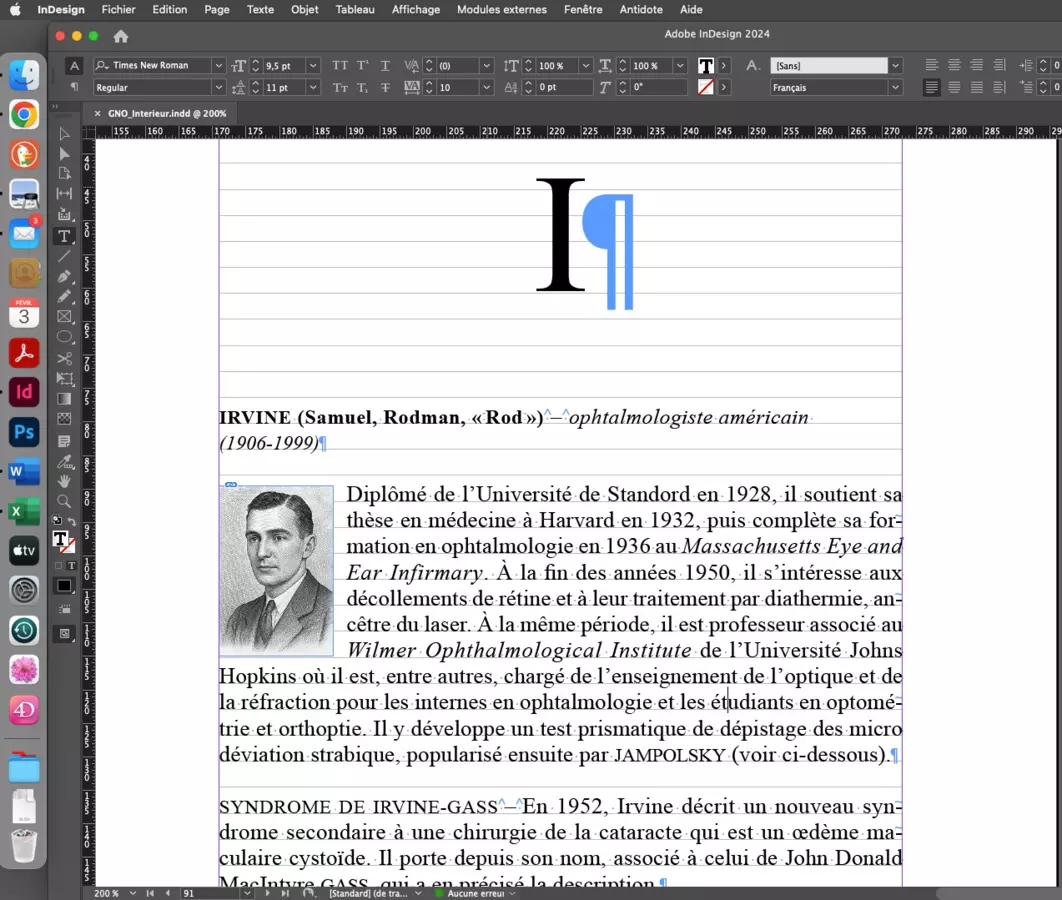Click the page number field showing 91
The height and width of the screenshot is (900, 1062).
[x=190, y=893]
